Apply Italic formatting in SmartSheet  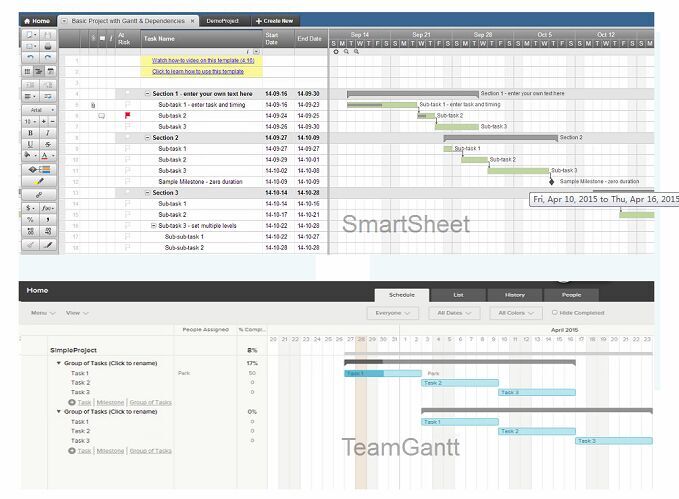pyautogui.click(x=48, y=133)
